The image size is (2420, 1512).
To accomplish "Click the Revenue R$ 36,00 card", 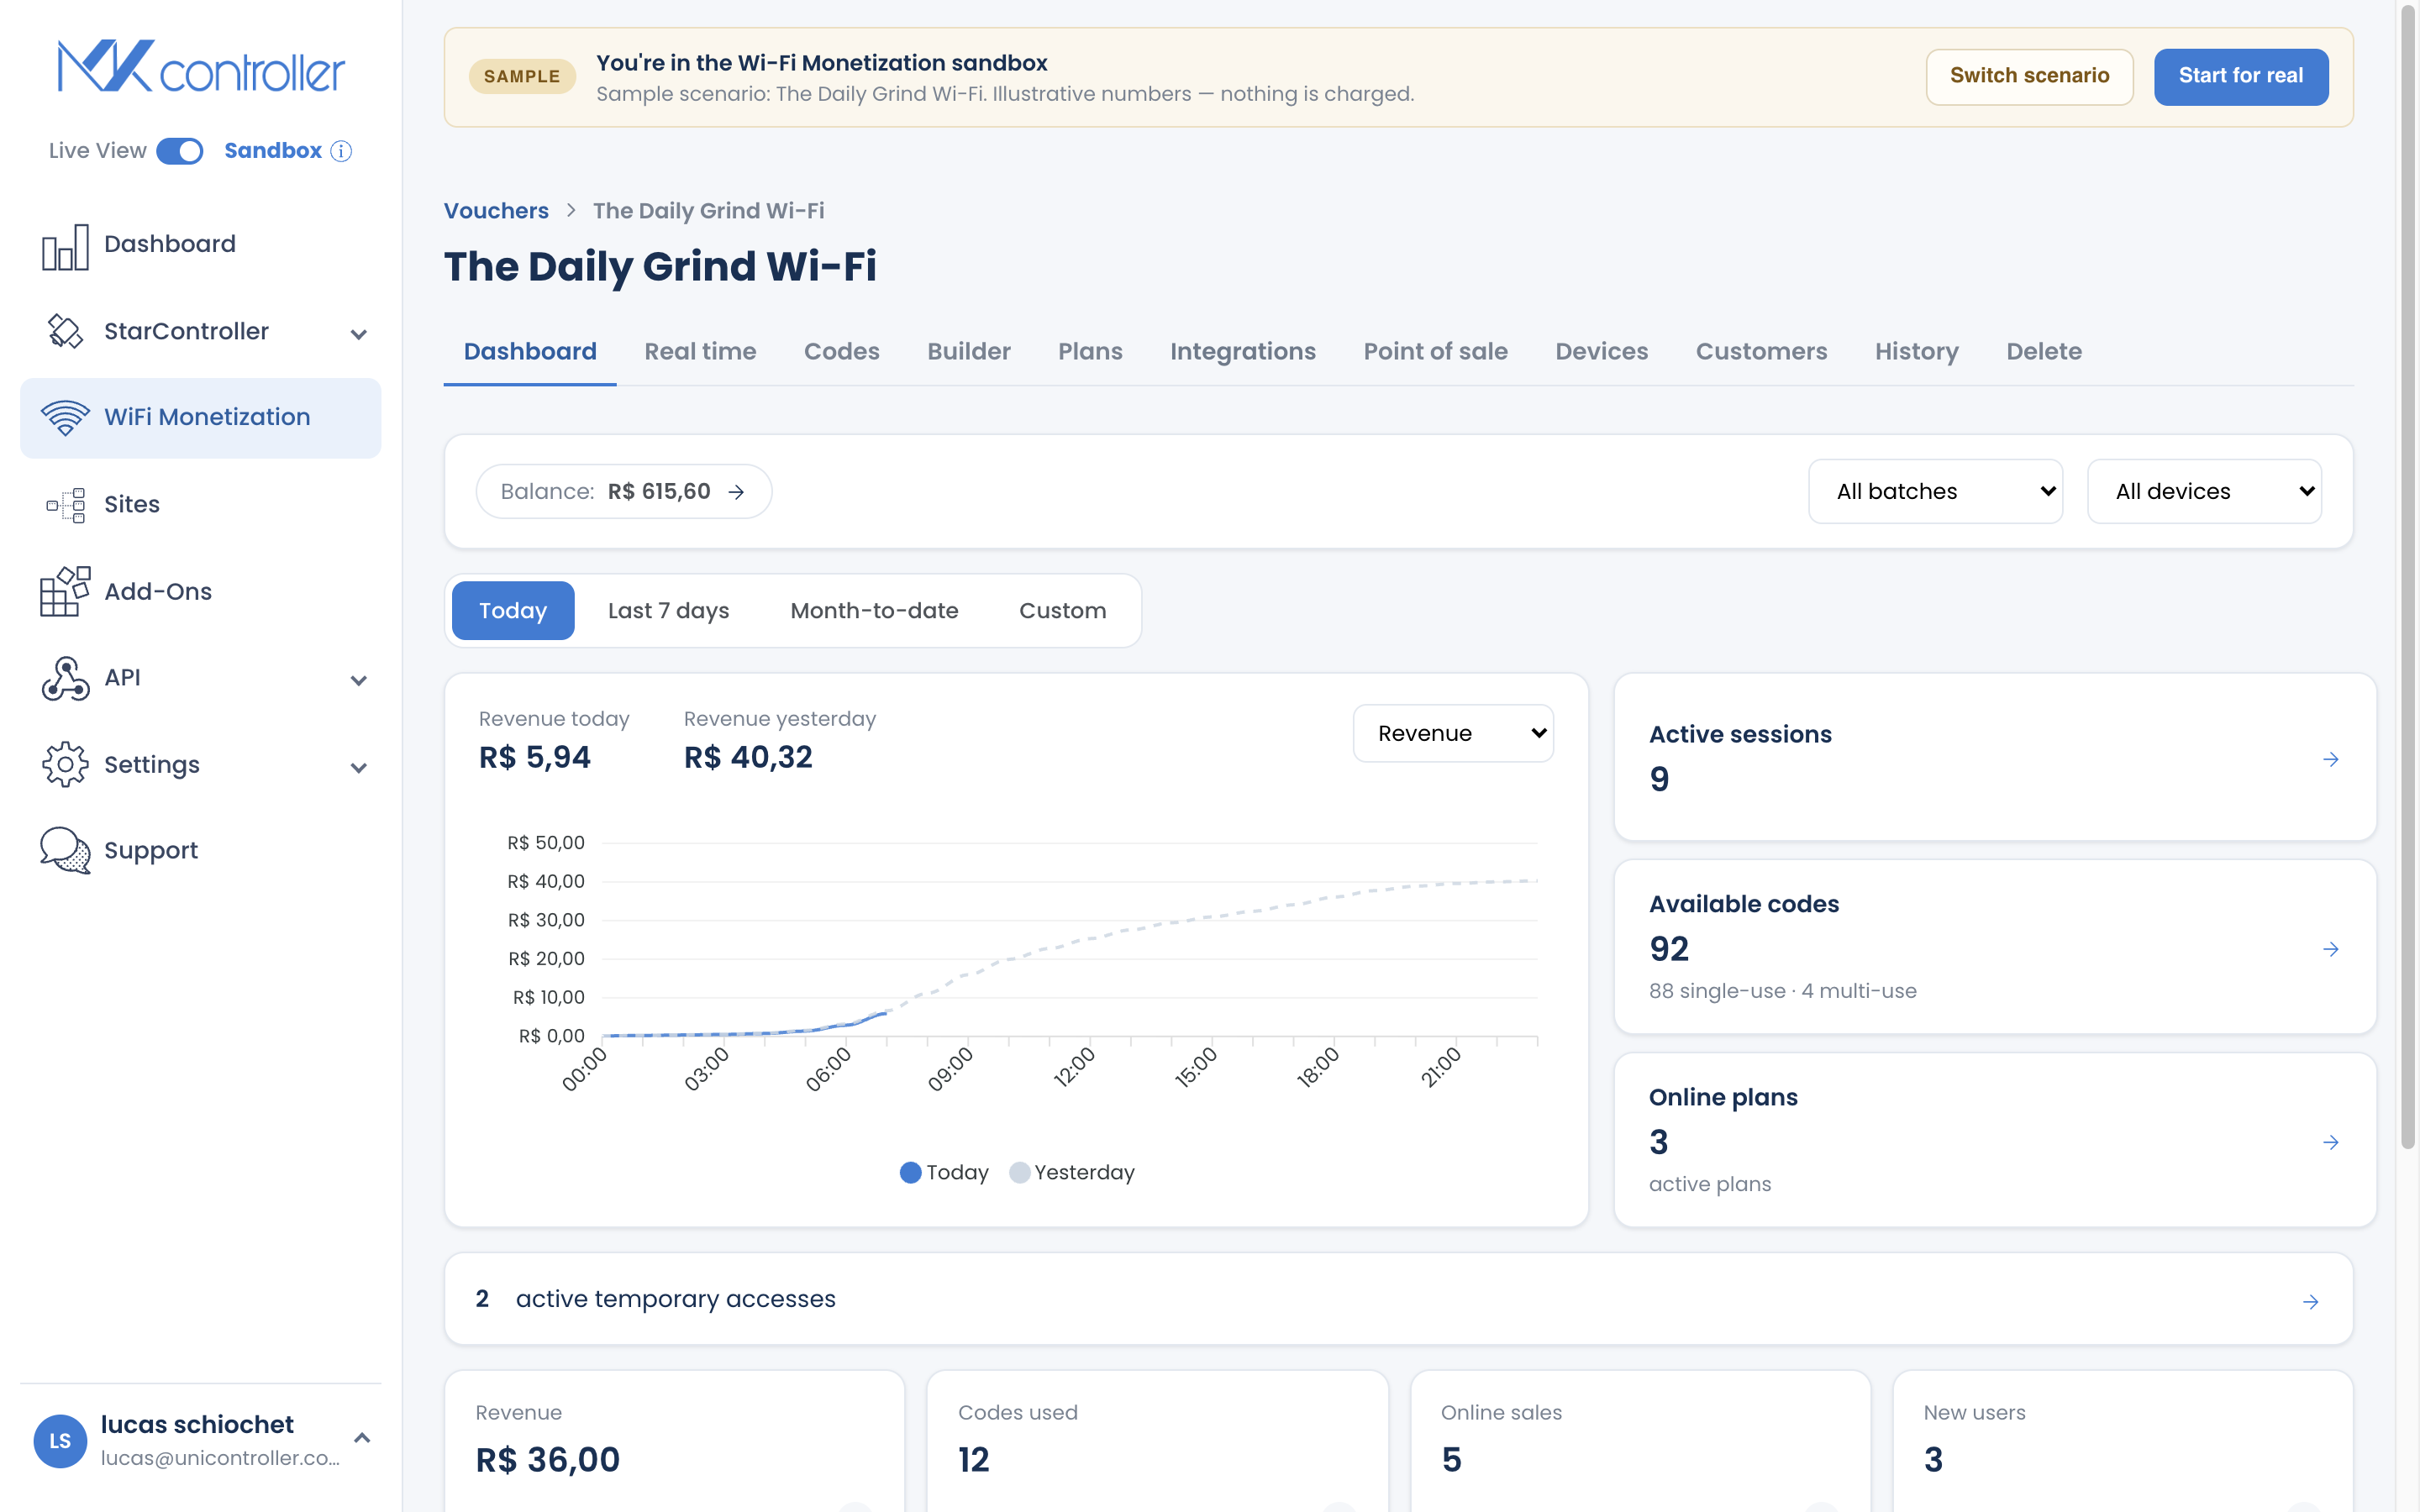I will point(675,1441).
